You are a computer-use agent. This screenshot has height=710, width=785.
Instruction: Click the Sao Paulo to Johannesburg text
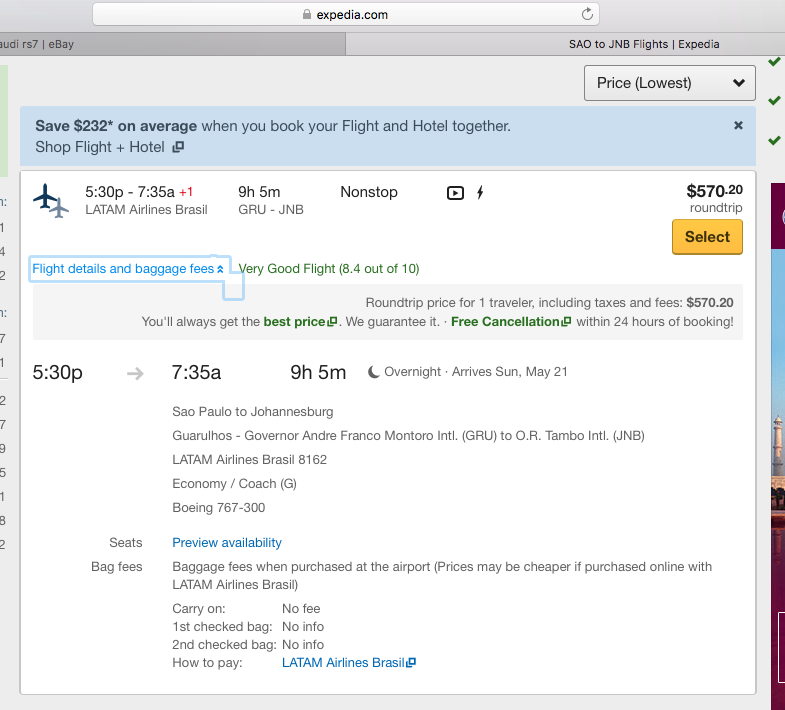[x=253, y=412]
